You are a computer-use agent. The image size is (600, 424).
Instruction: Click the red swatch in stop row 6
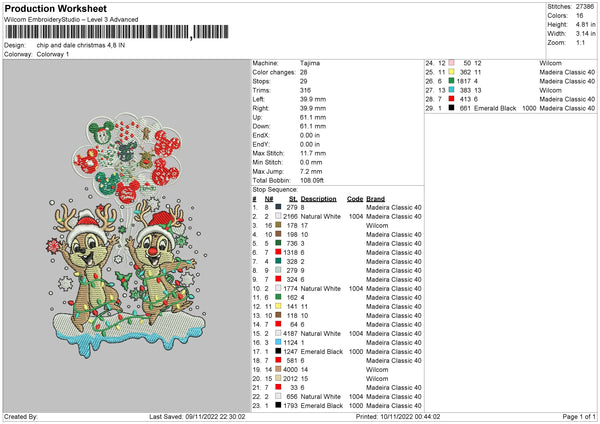click(278, 252)
